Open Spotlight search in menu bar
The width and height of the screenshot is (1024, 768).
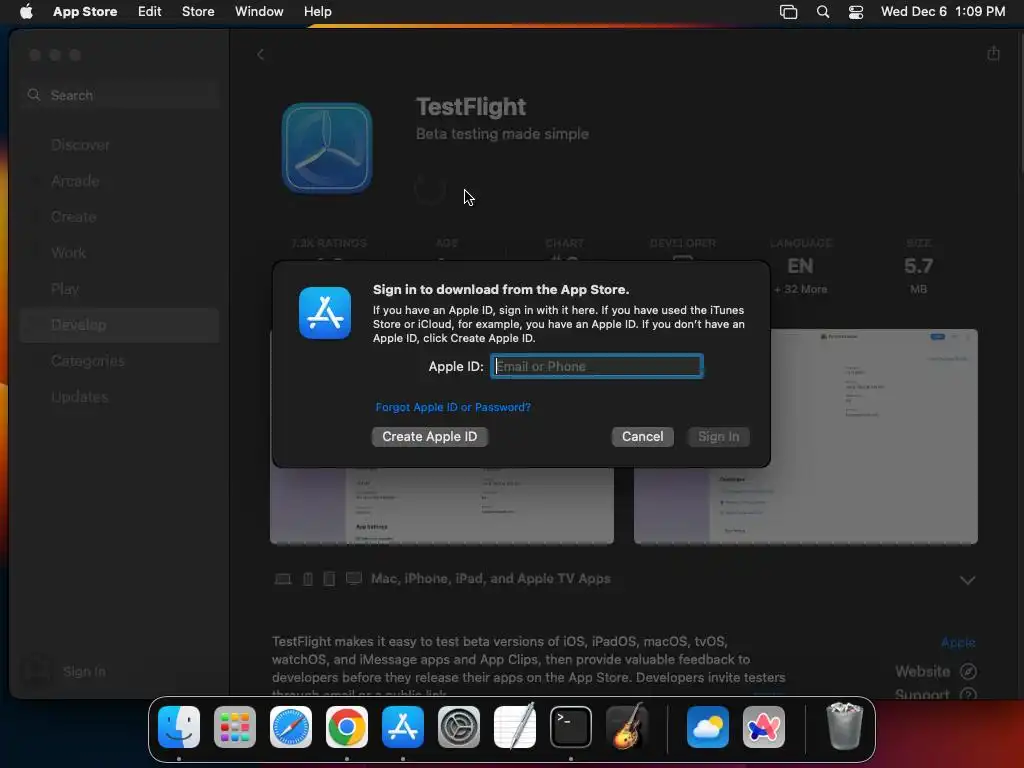(823, 12)
